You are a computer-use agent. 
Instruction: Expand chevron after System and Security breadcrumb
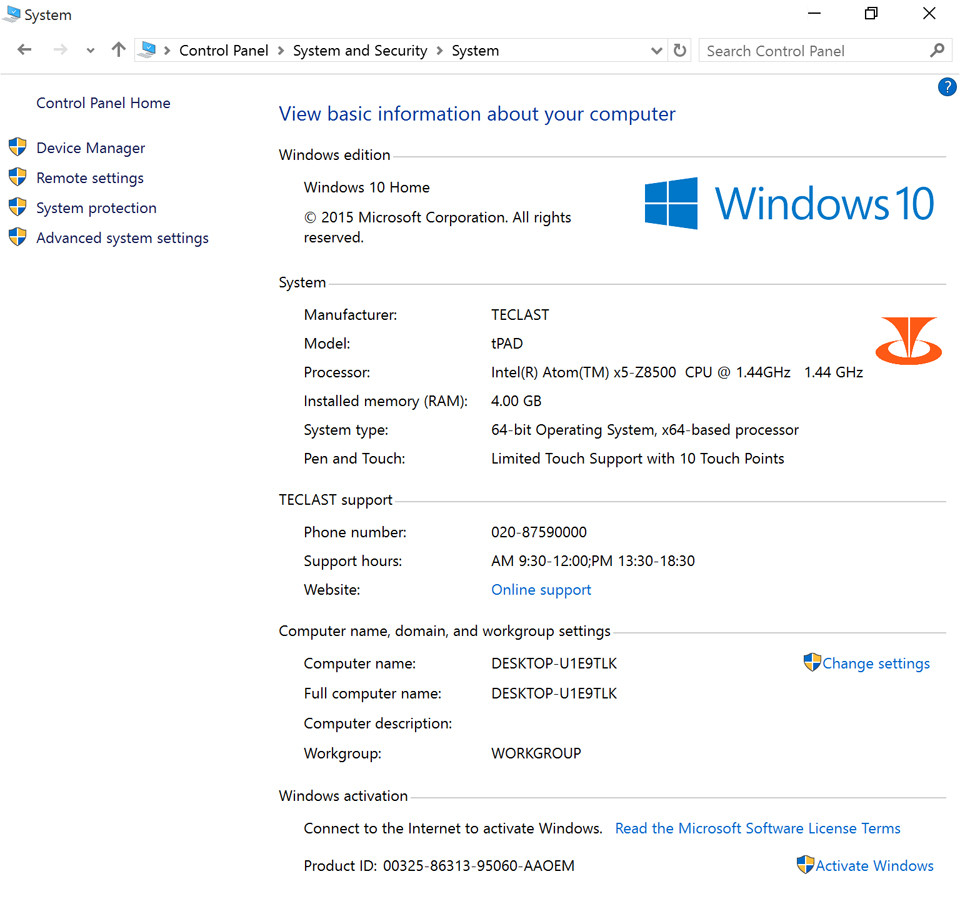[x=440, y=51]
